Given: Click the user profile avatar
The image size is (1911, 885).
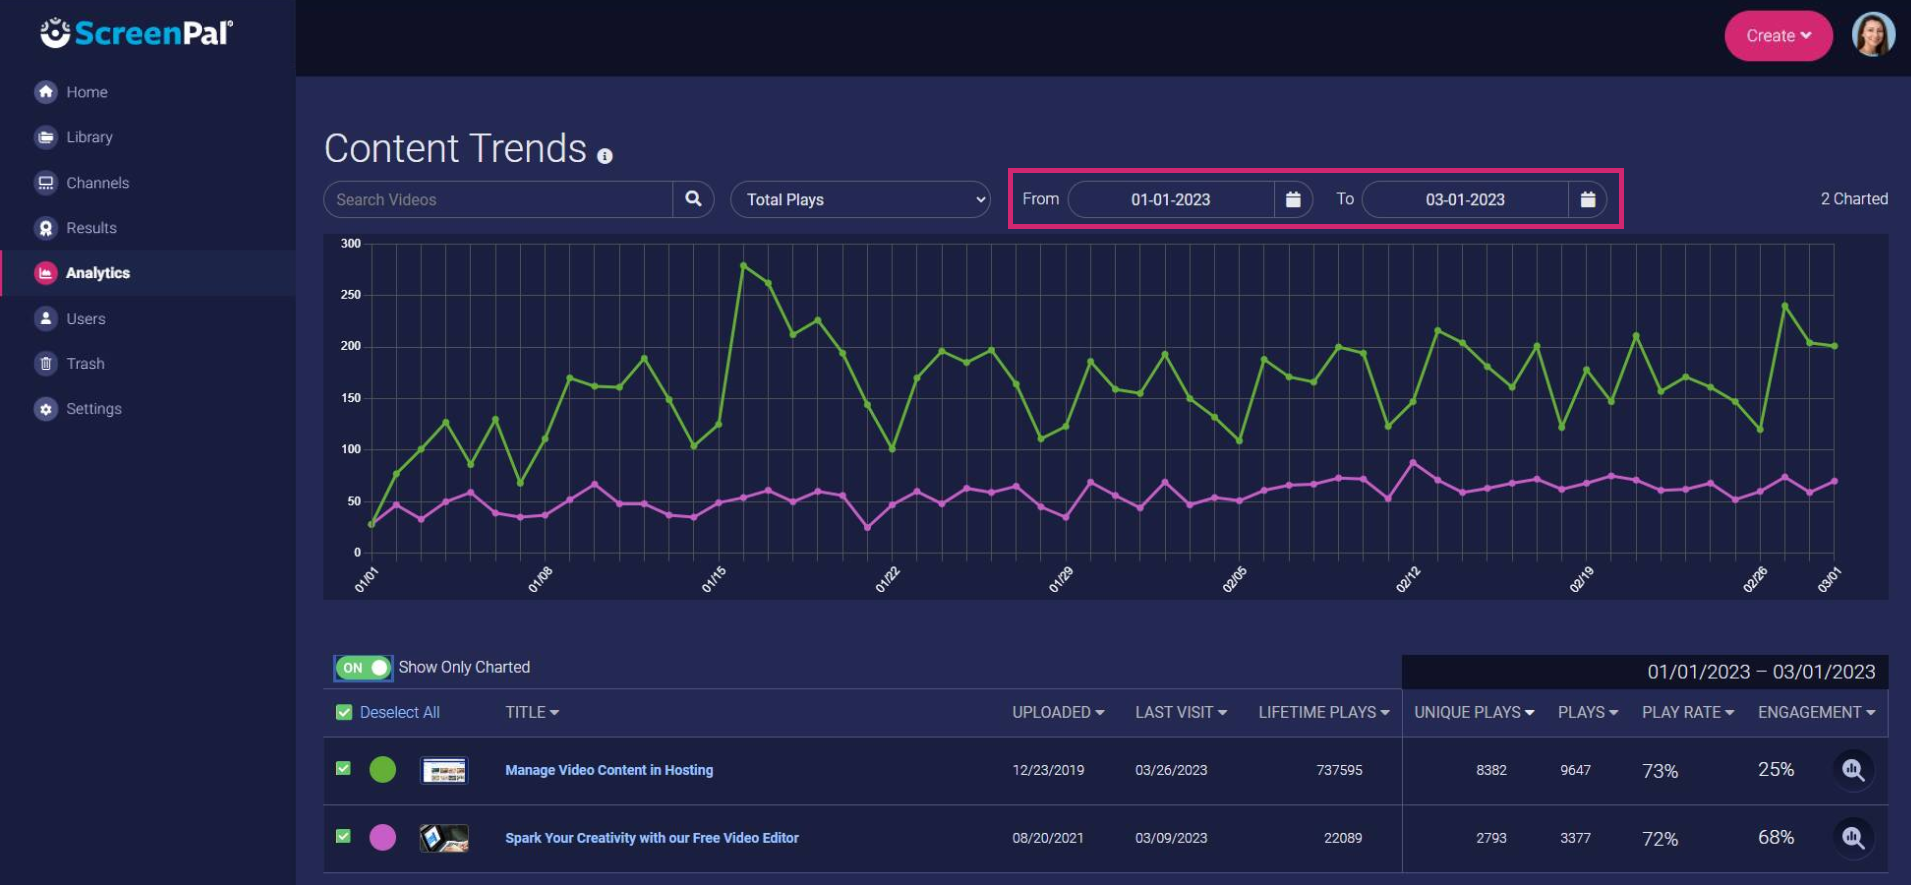Looking at the screenshot, I should click(1873, 35).
